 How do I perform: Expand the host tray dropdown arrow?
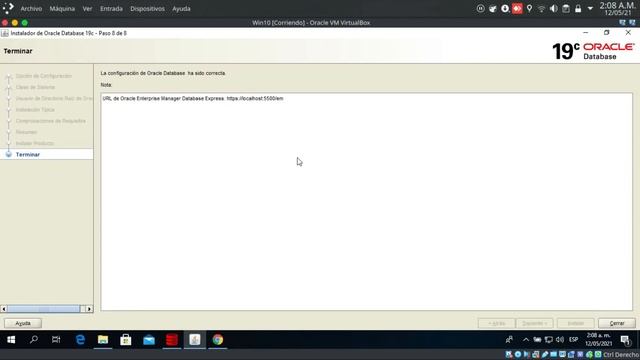[590, 9]
